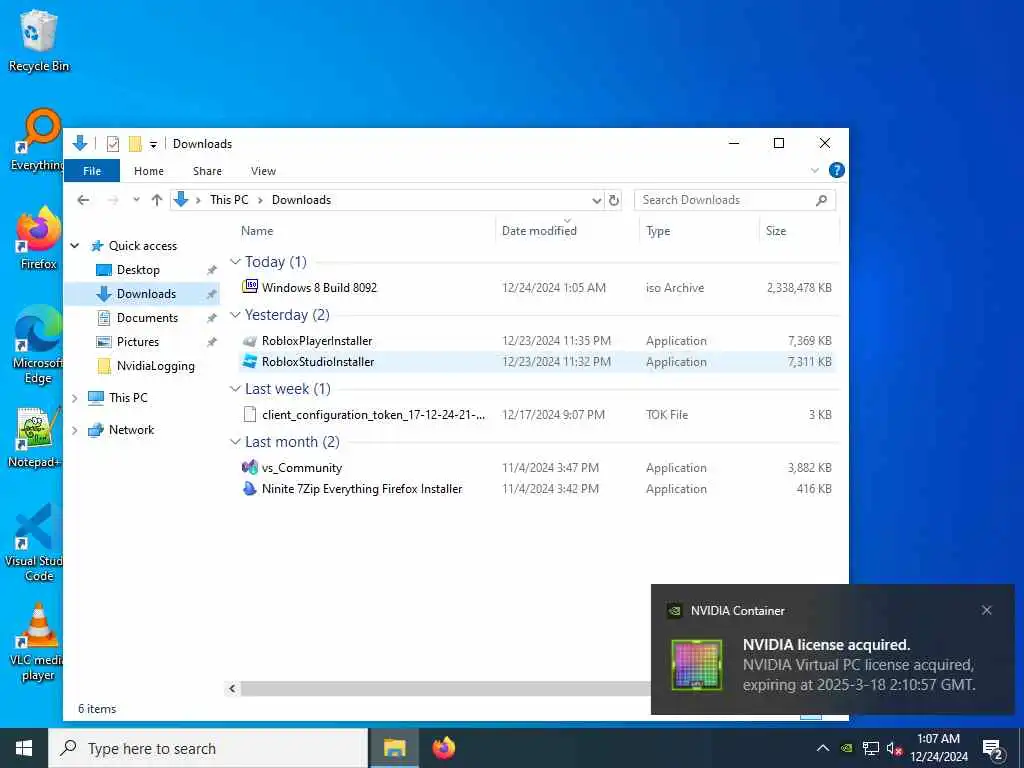Open the Customize Quick Access Toolbar dropdown
Viewport: 1024px width, 768px height.
point(153,144)
